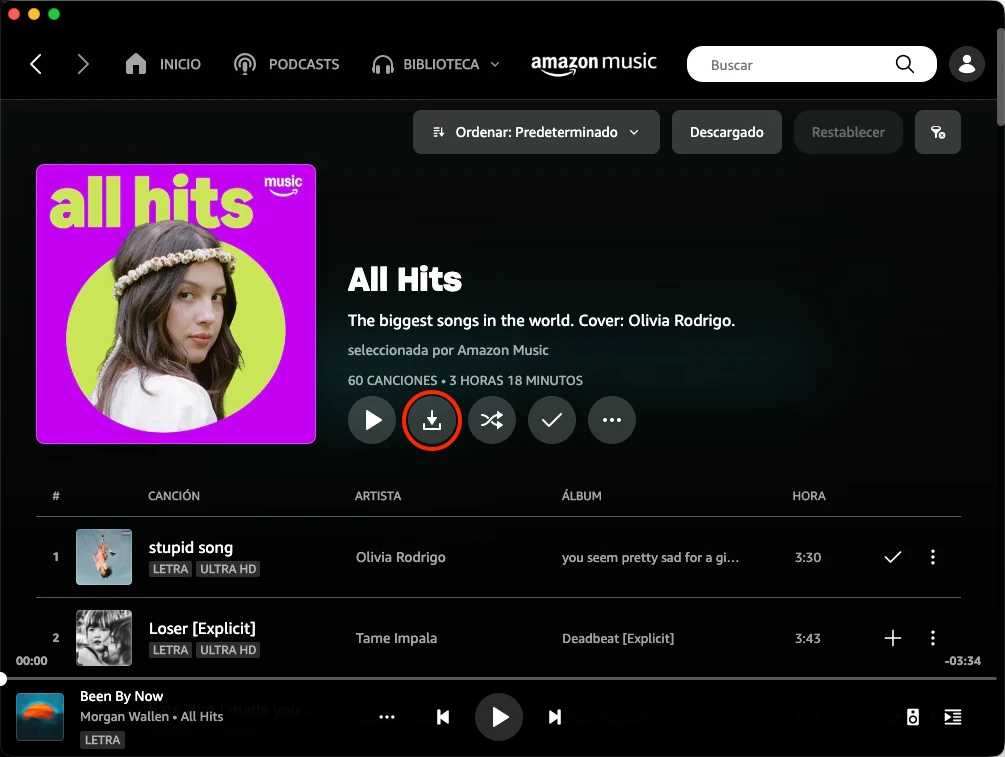Open more options for stupid song
This screenshot has width=1005, height=757.
[933, 557]
